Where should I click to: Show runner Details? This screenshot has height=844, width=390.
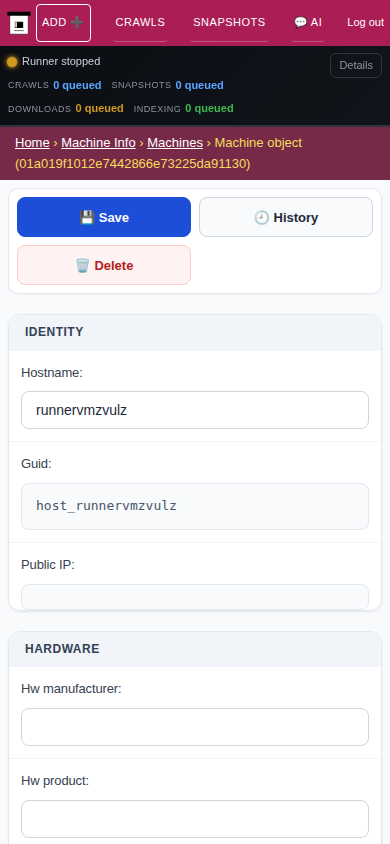pos(356,65)
